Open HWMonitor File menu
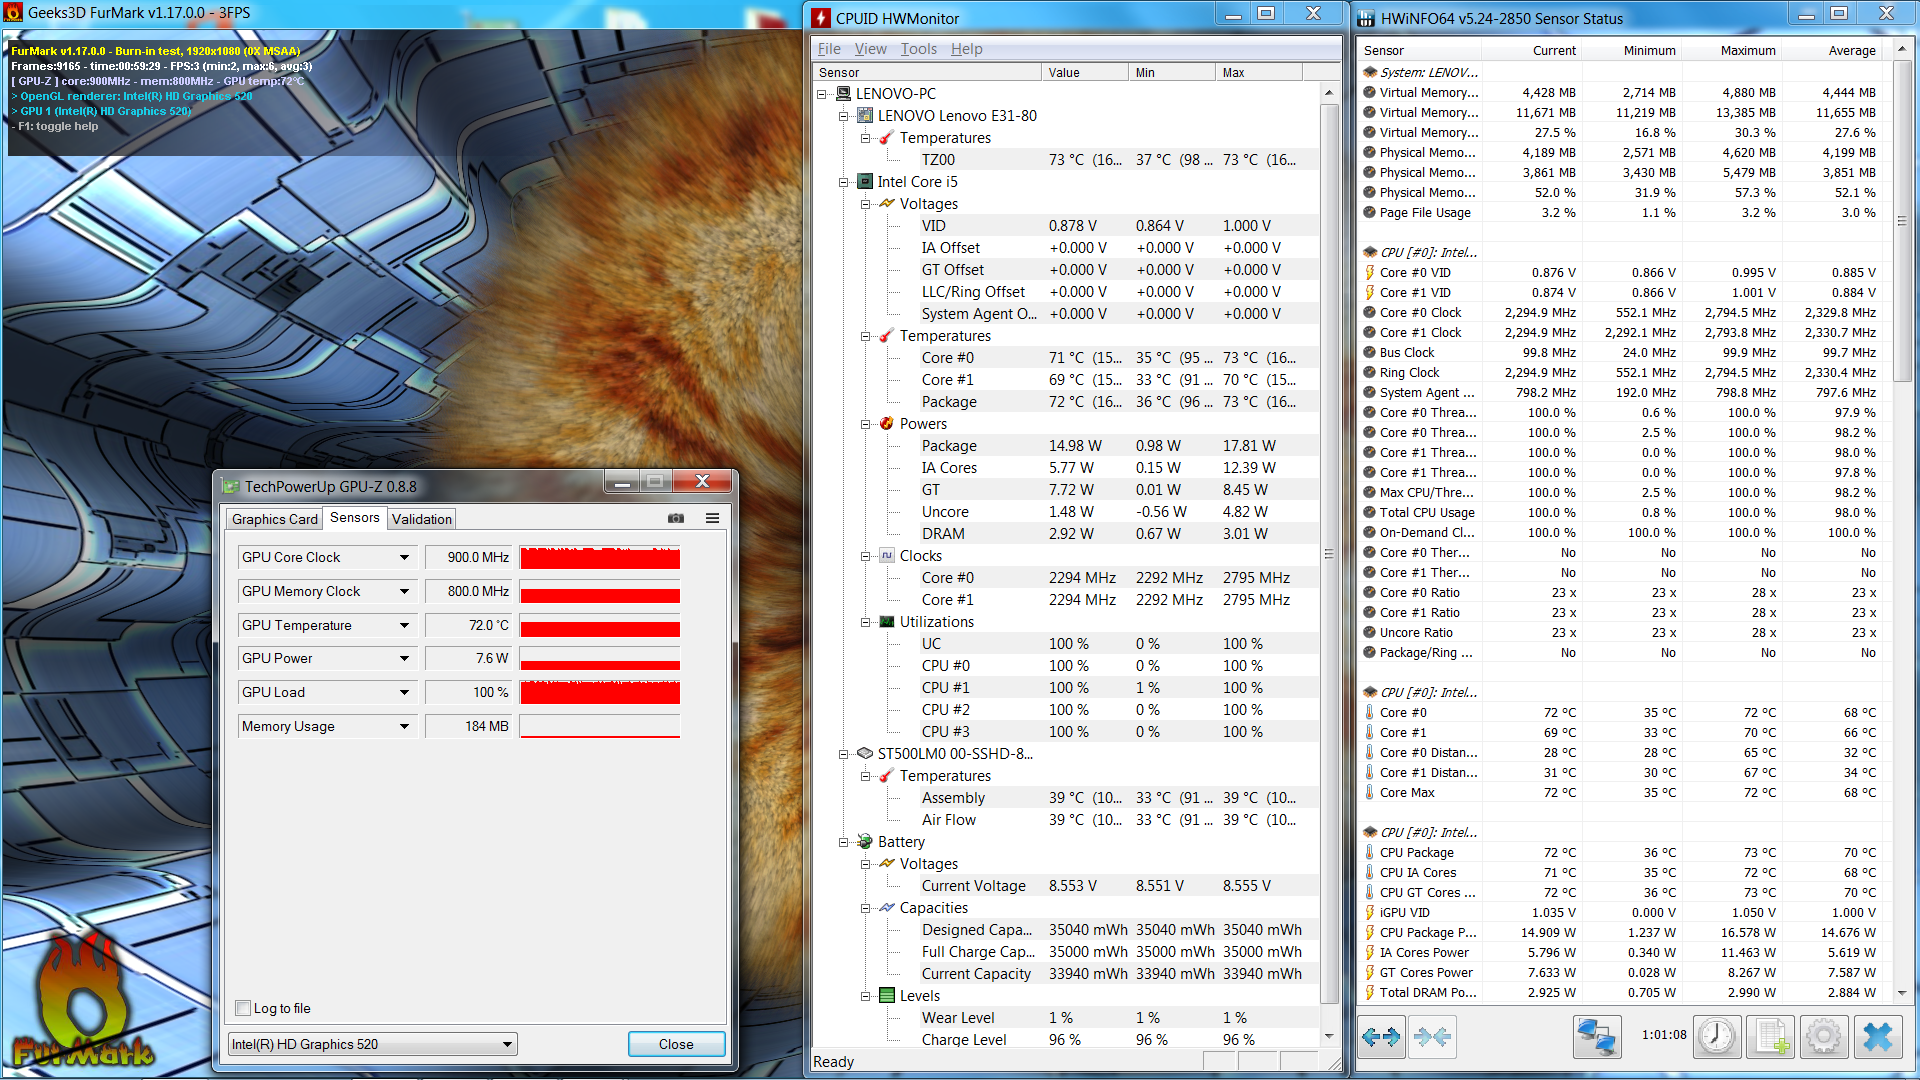The height and width of the screenshot is (1080, 1920). 829,49
